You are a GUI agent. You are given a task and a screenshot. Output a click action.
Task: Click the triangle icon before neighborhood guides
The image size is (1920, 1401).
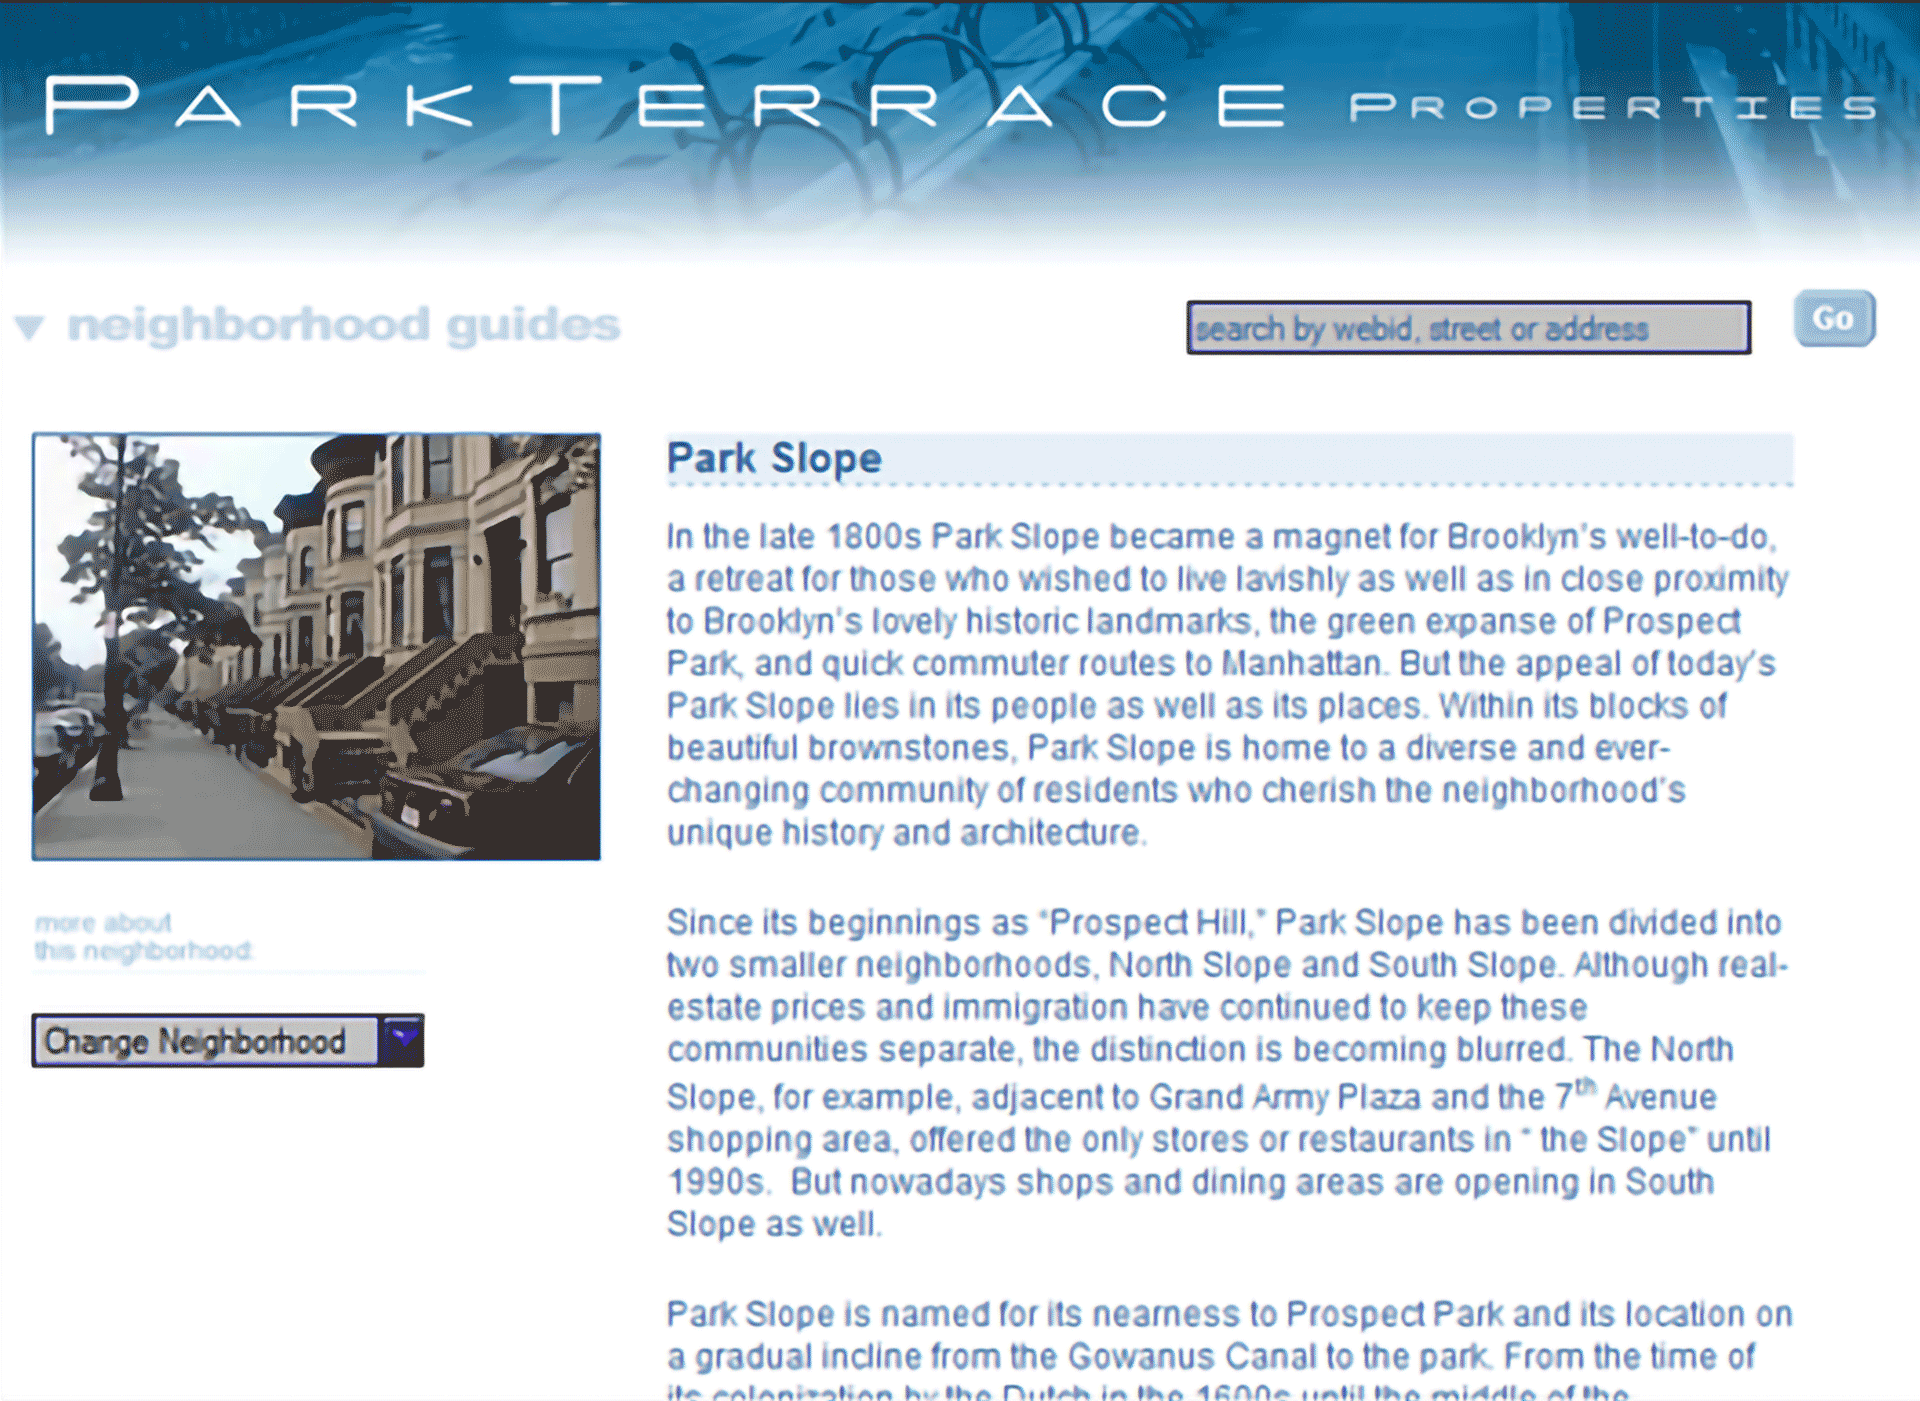coord(33,322)
